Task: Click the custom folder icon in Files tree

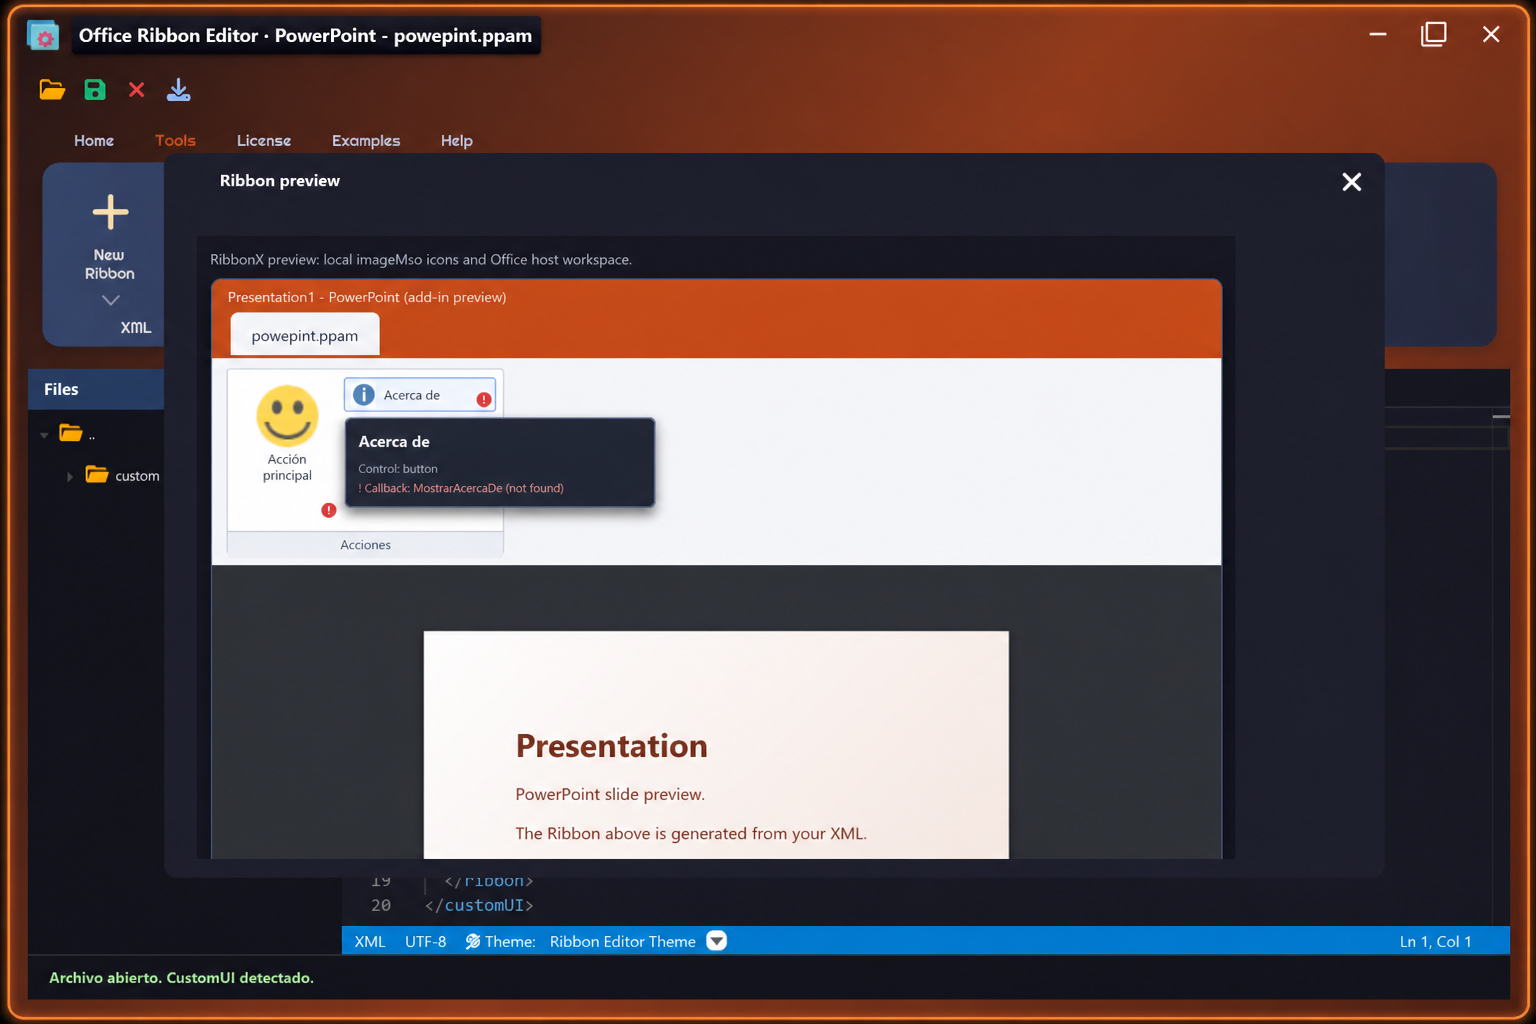Action: pyautogui.click(x=96, y=474)
